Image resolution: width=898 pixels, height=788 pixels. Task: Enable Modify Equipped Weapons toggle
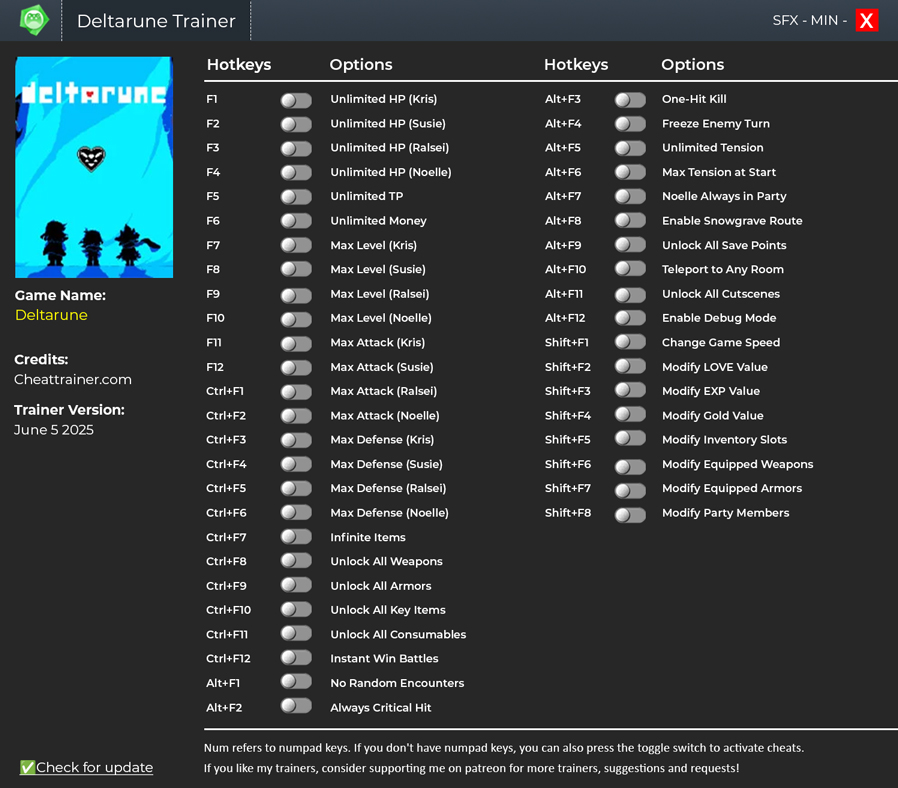click(x=630, y=466)
